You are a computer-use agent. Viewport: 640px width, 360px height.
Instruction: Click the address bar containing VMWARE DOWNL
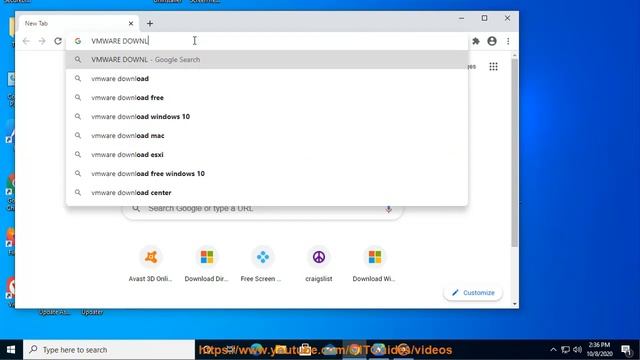[x=267, y=41]
